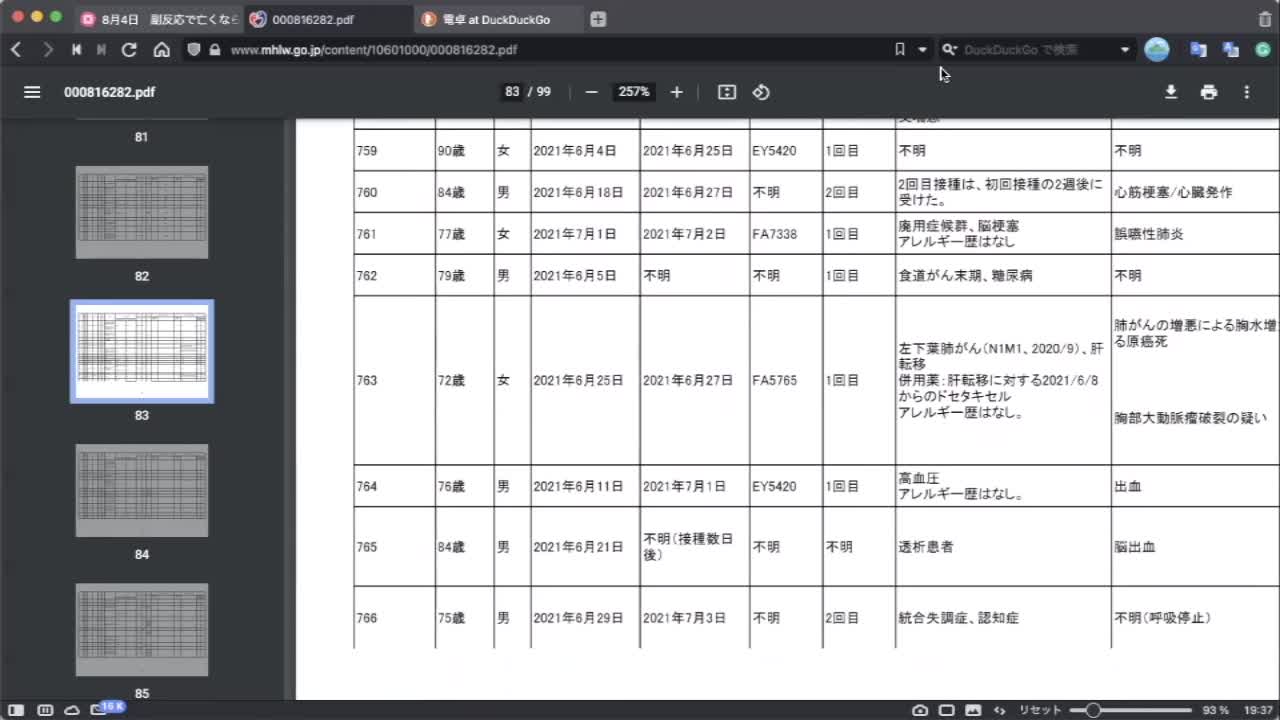Download the PDF file
Image resolution: width=1280 pixels, height=720 pixels.
[1171, 92]
